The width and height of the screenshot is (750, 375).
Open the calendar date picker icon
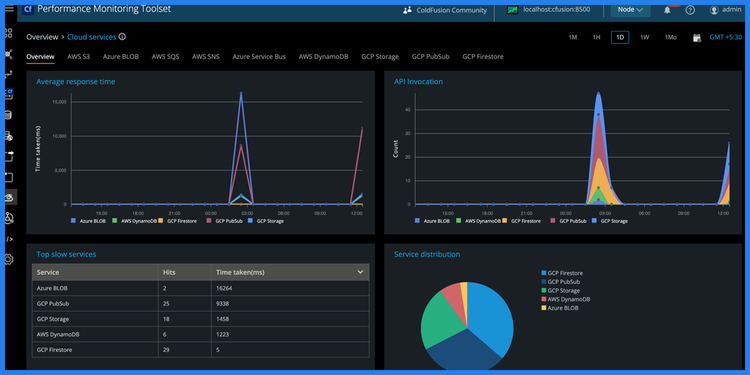[696, 38]
